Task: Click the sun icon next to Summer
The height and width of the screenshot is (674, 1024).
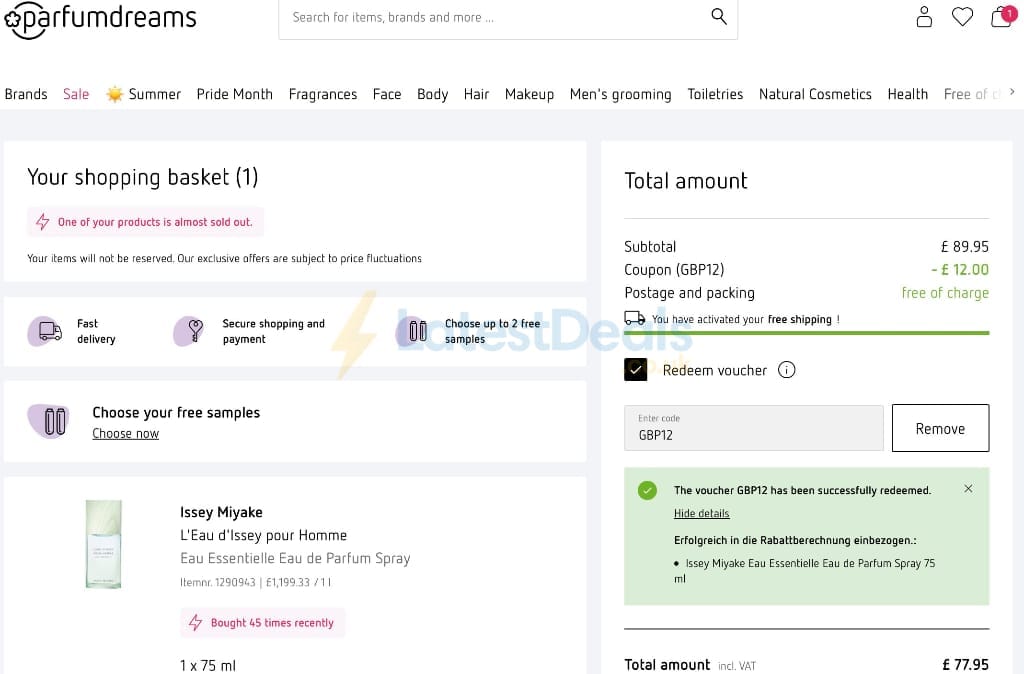Action: click(114, 94)
